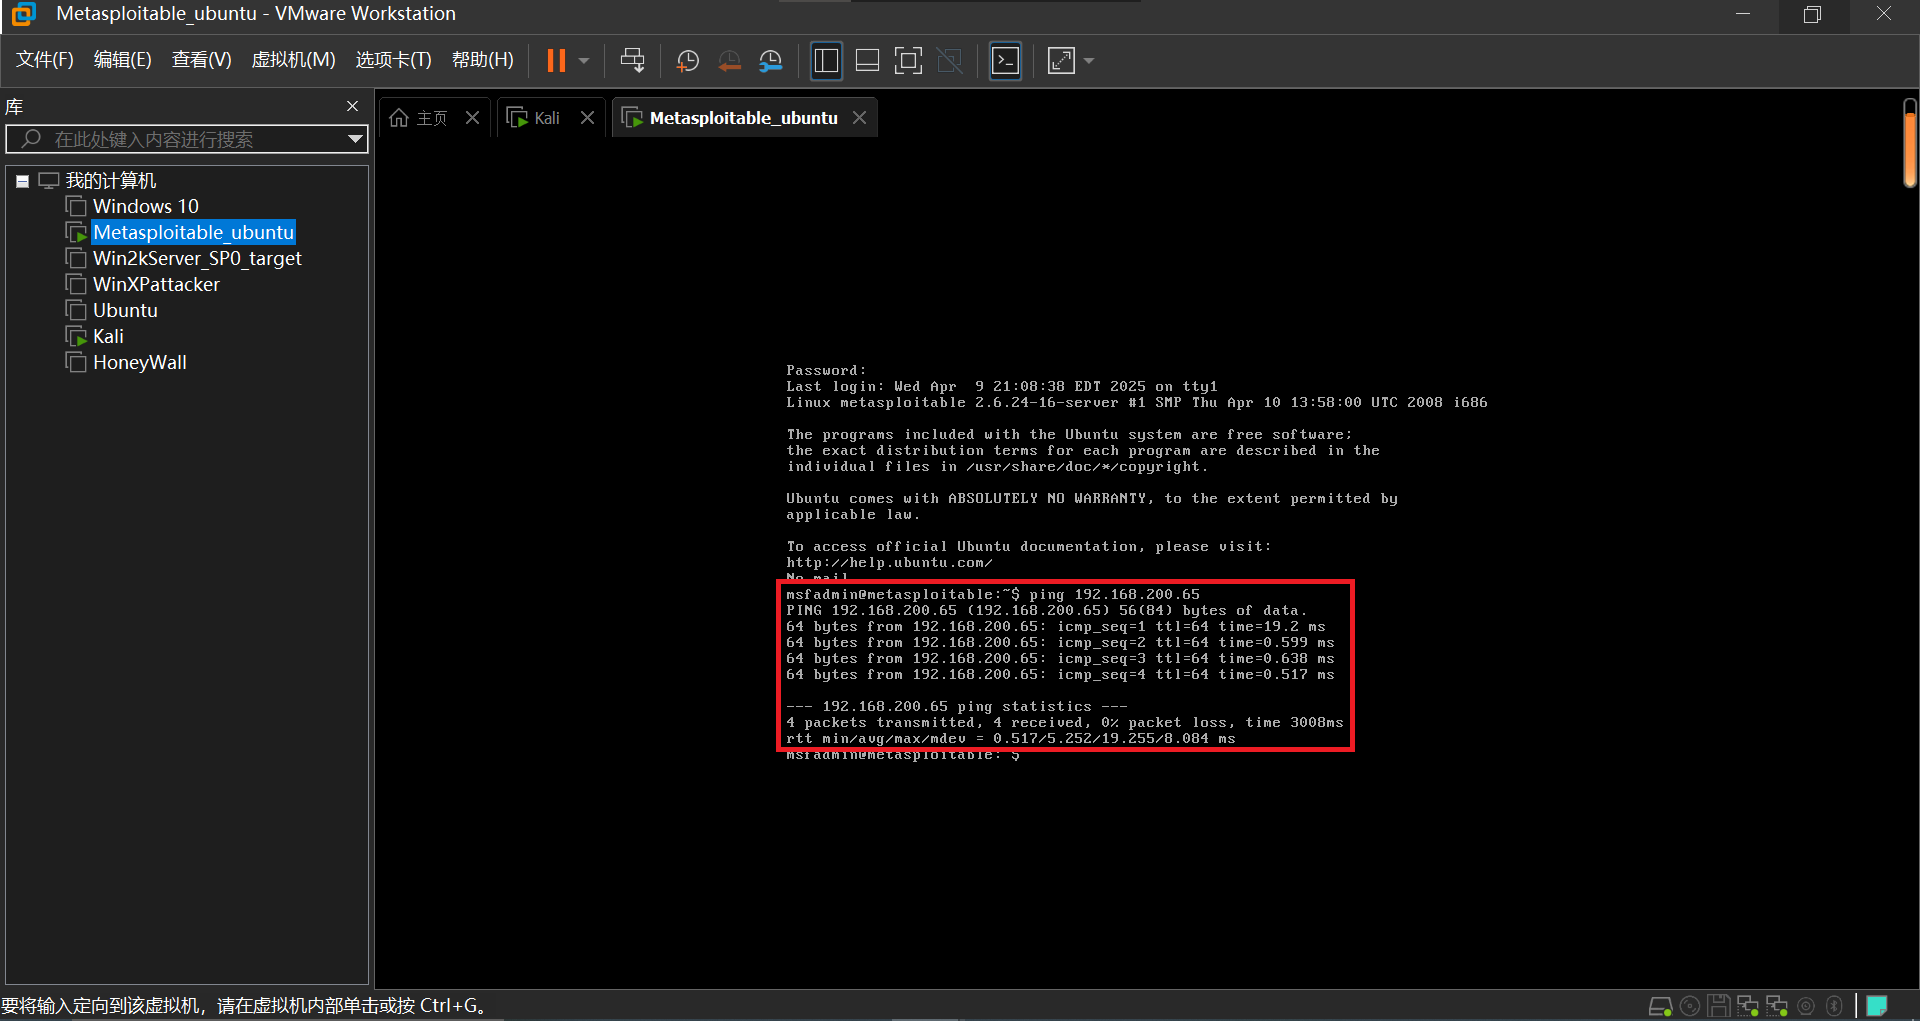Close the Metasploitable_ubuntu tab
The width and height of the screenshot is (1920, 1021).
(x=860, y=118)
